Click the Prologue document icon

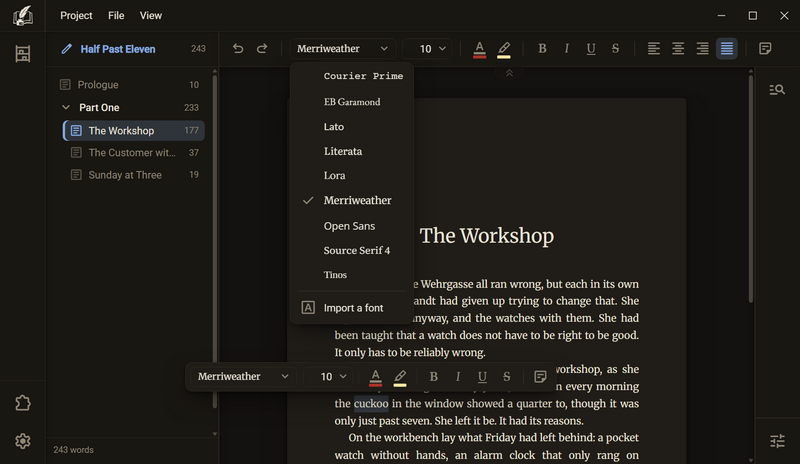(x=65, y=85)
